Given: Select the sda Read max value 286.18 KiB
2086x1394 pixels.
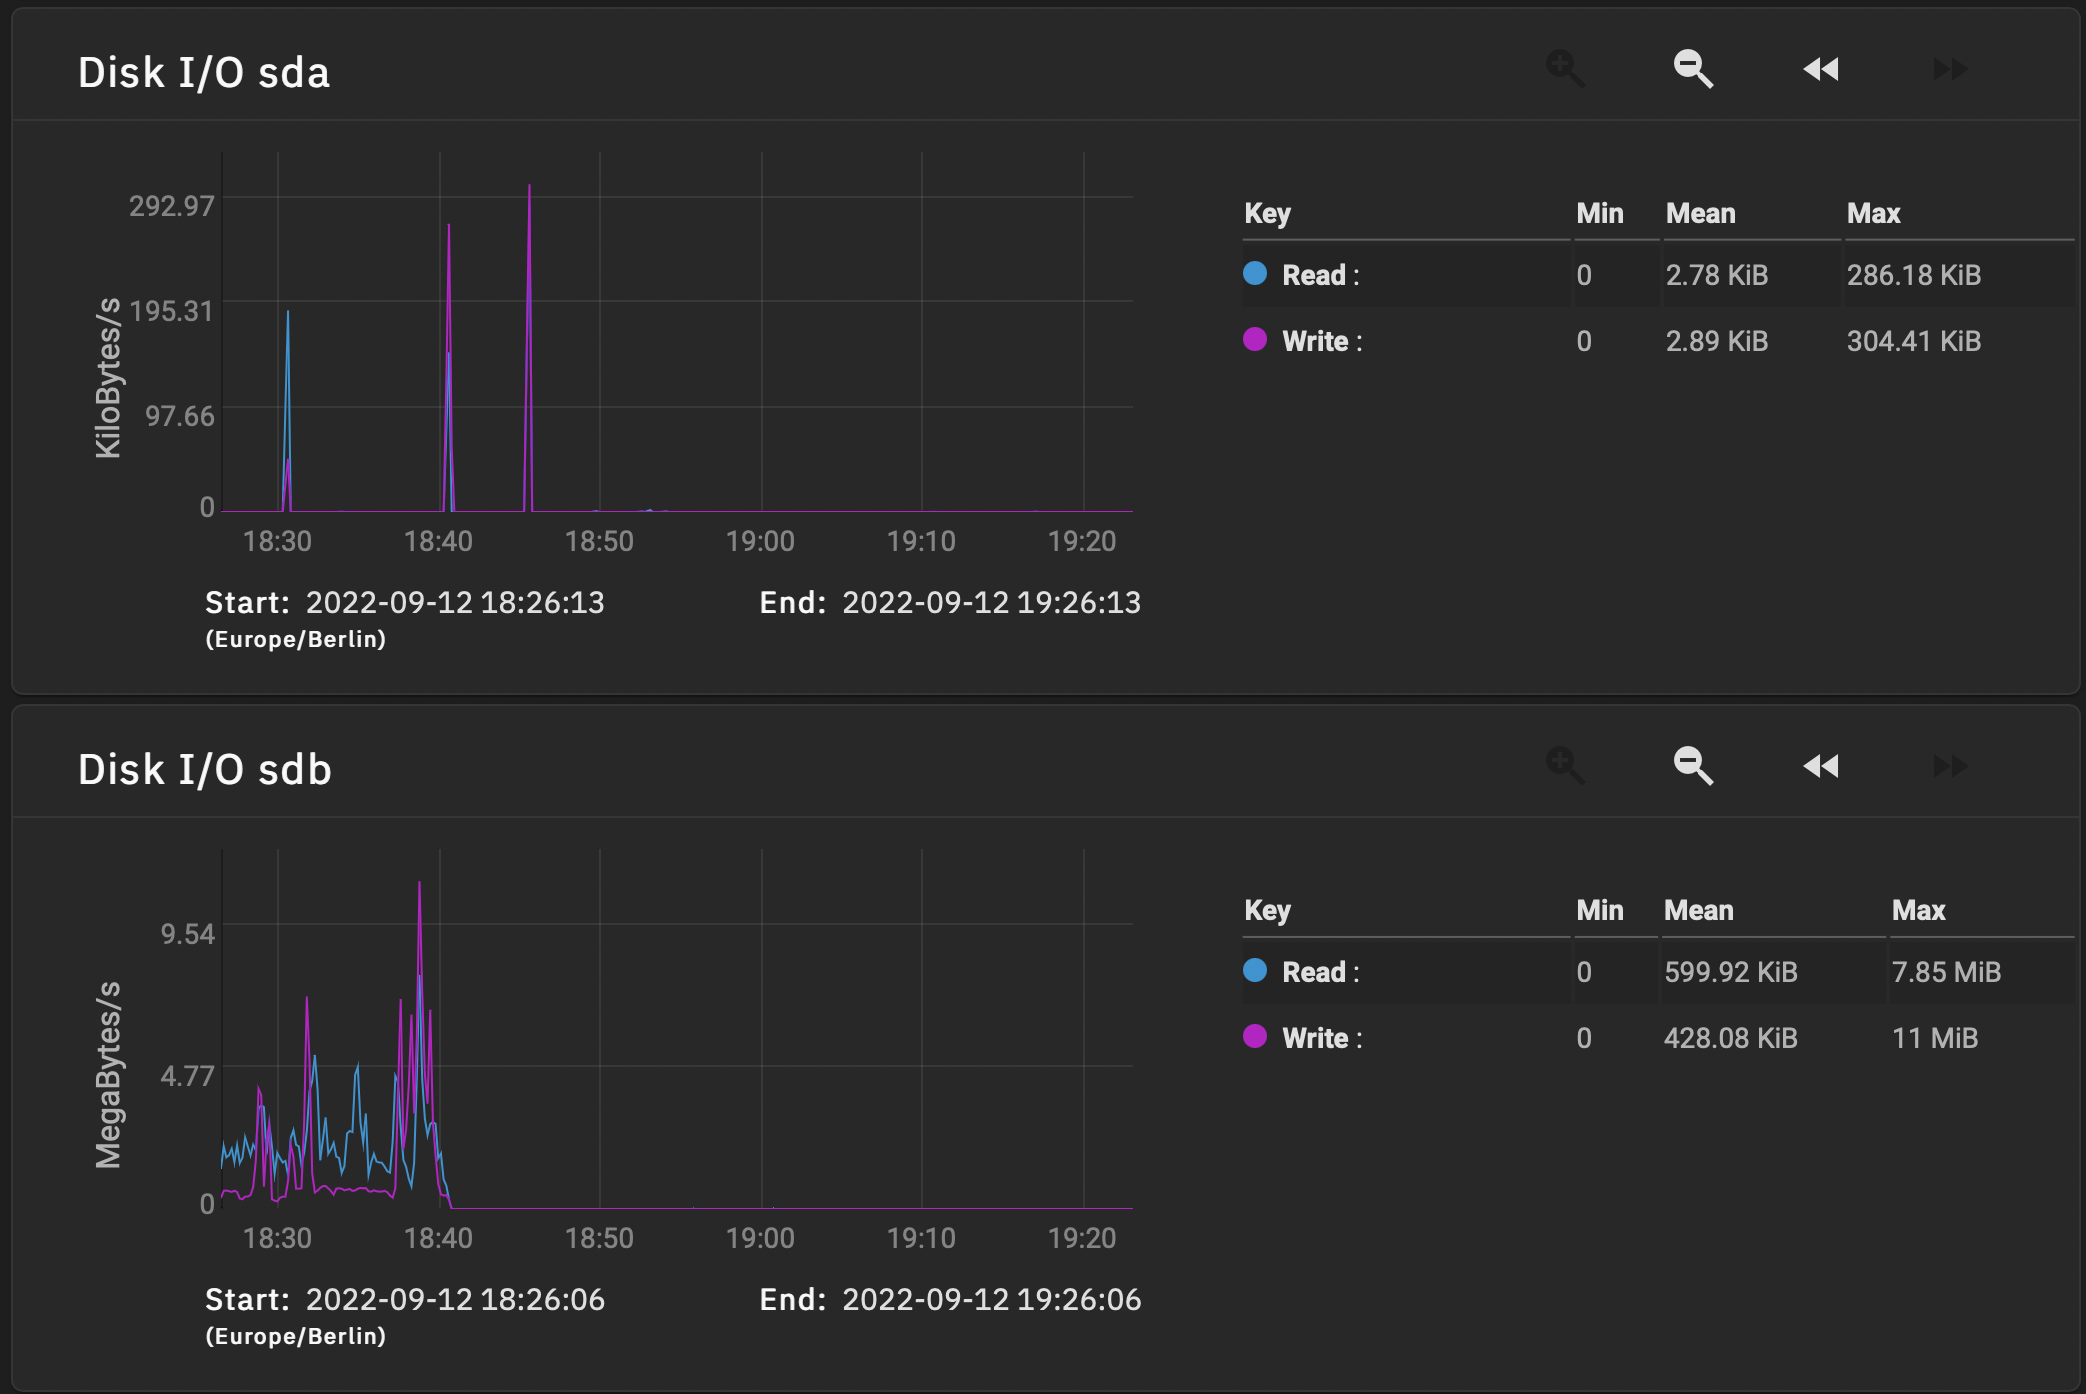Looking at the screenshot, I should click(x=1913, y=275).
